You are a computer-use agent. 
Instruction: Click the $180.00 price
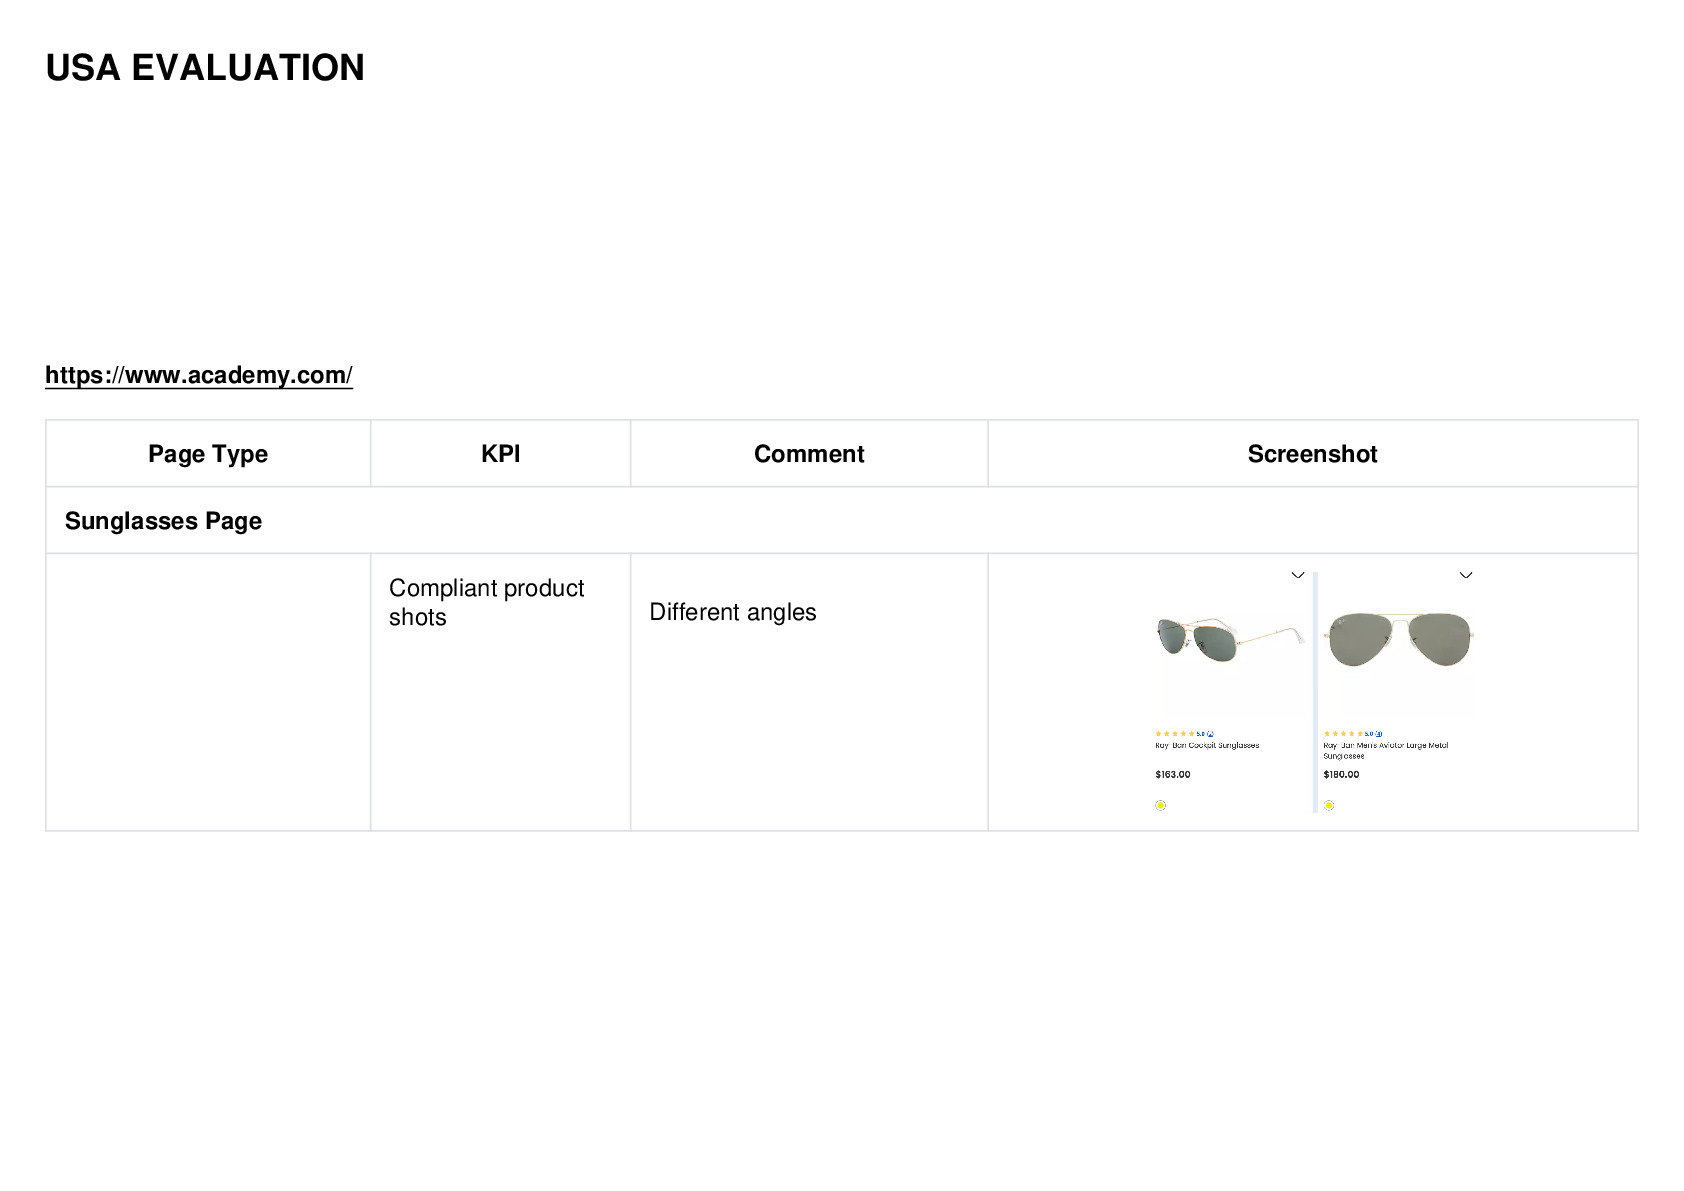tap(1341, 774)
